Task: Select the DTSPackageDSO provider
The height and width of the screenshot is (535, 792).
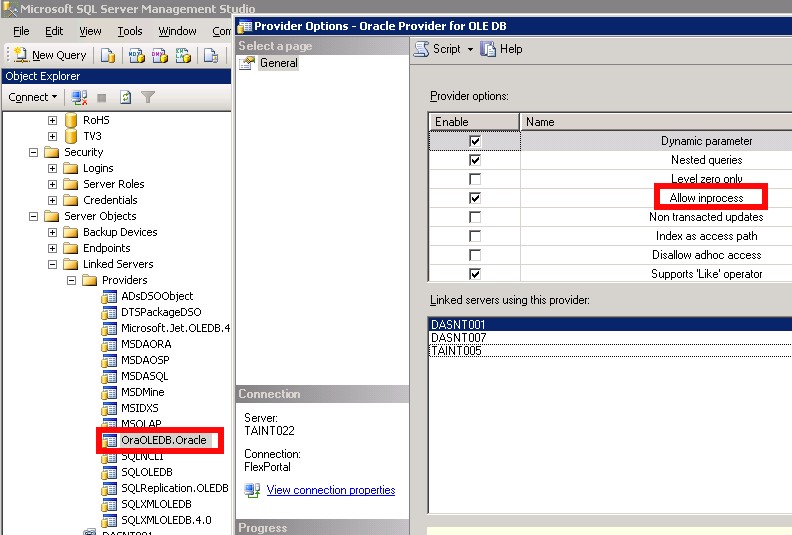Action: click(x=161, y=312)
